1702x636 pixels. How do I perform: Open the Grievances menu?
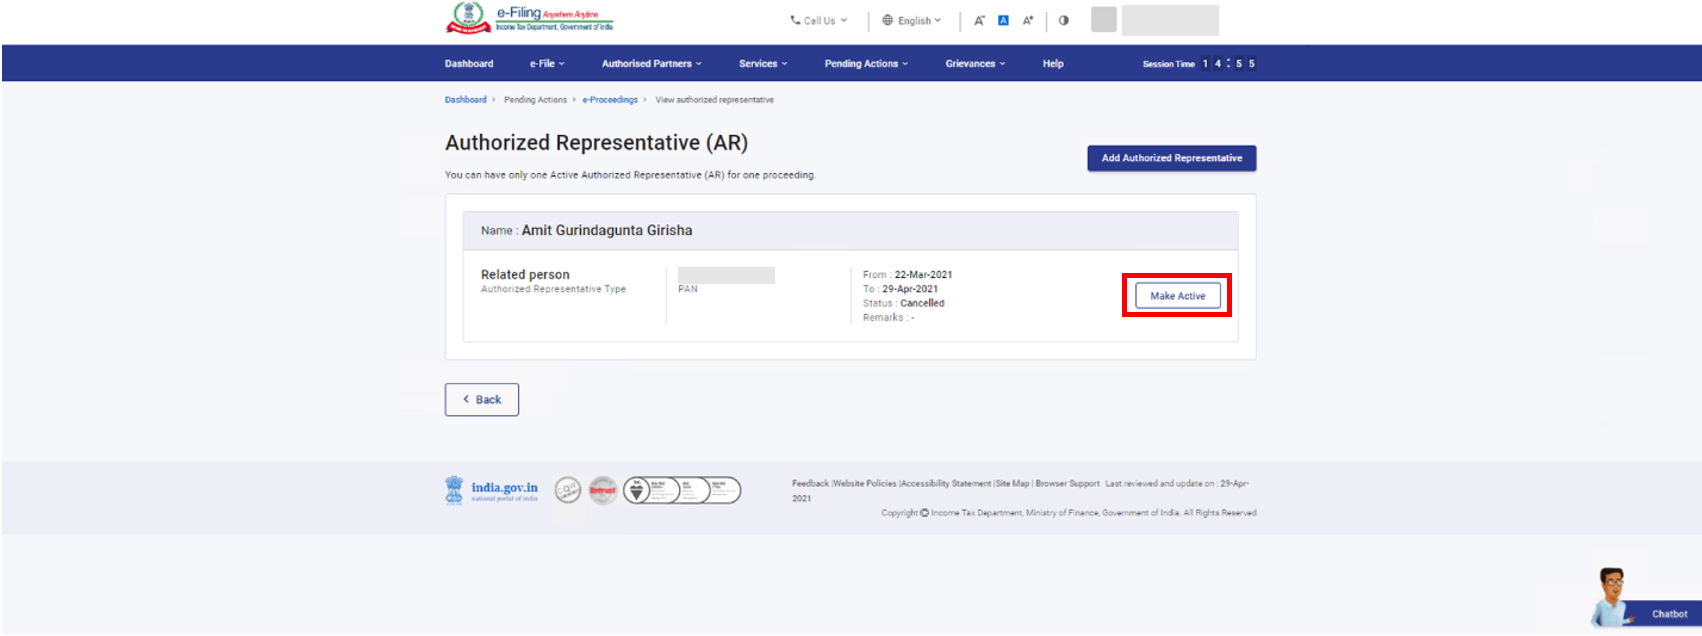point(975,63)
